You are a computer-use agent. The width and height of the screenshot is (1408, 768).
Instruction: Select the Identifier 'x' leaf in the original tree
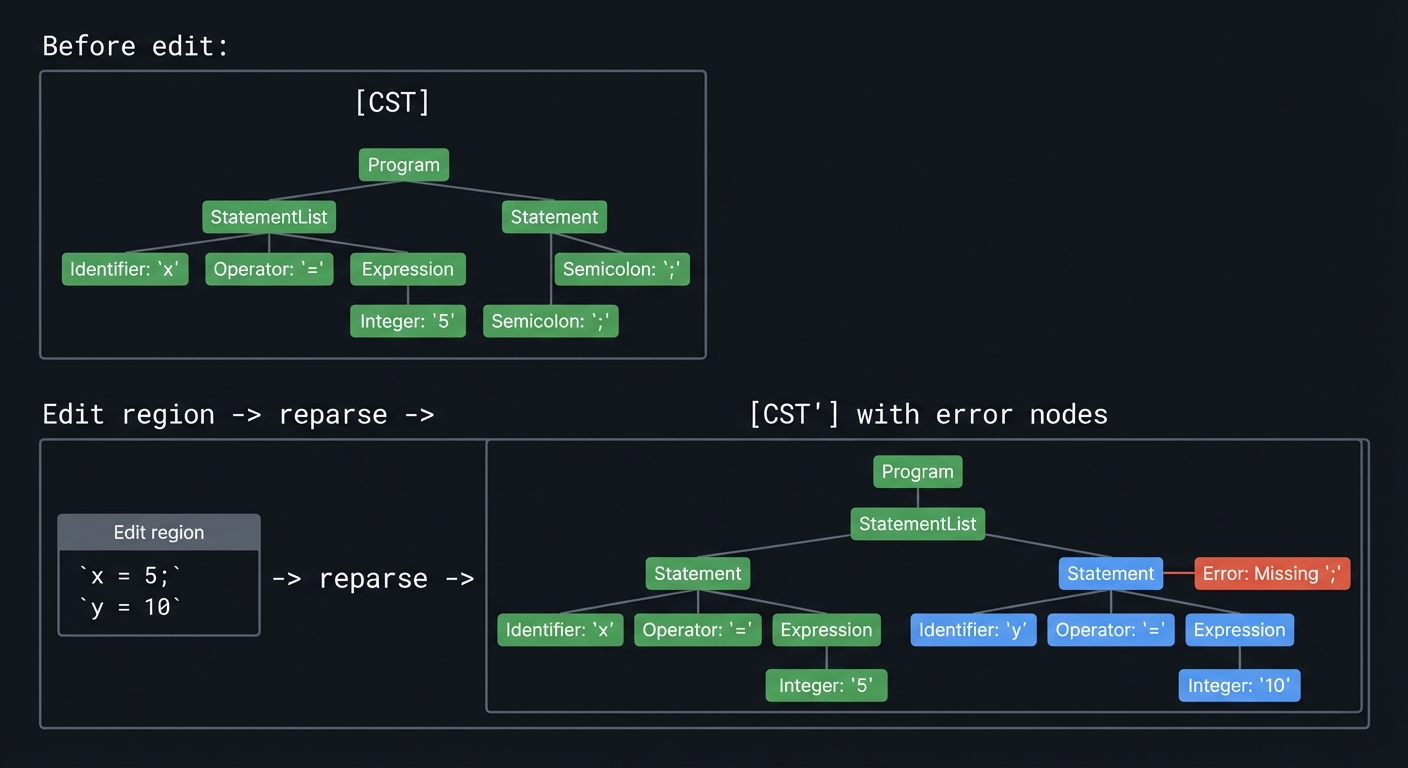tap(124, 268)
